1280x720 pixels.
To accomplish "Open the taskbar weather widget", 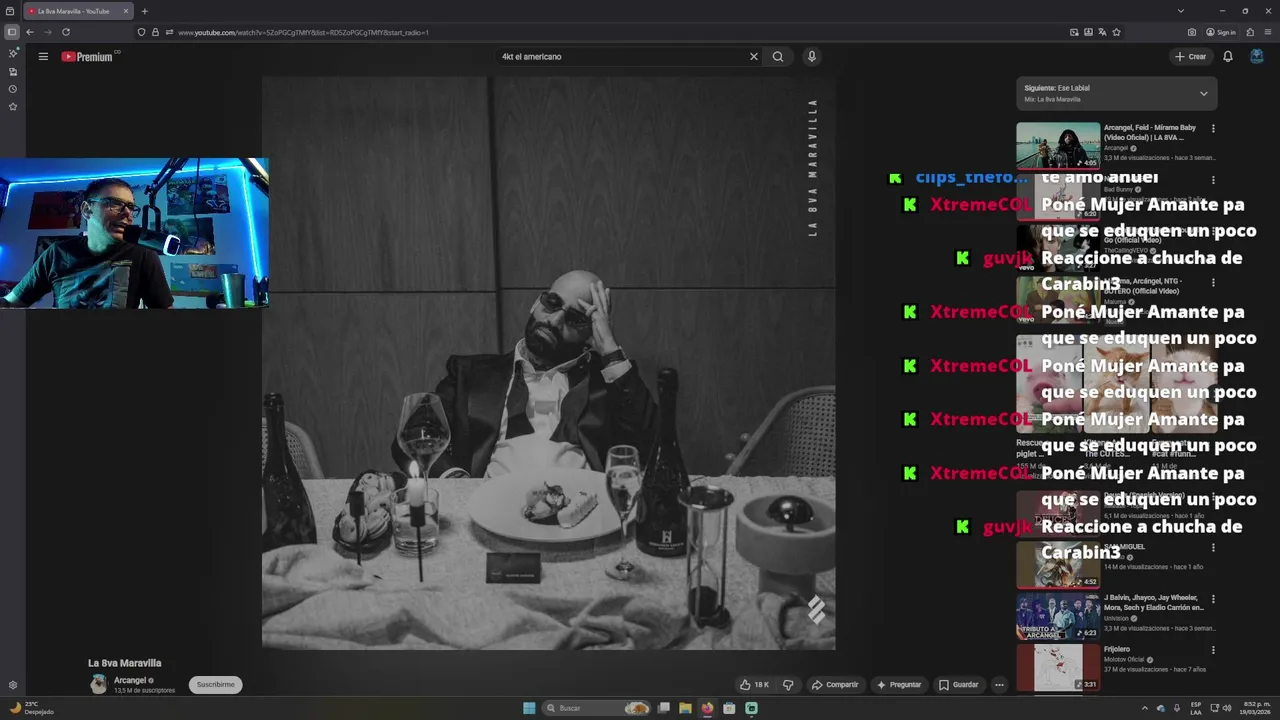I will pos(32,708).
